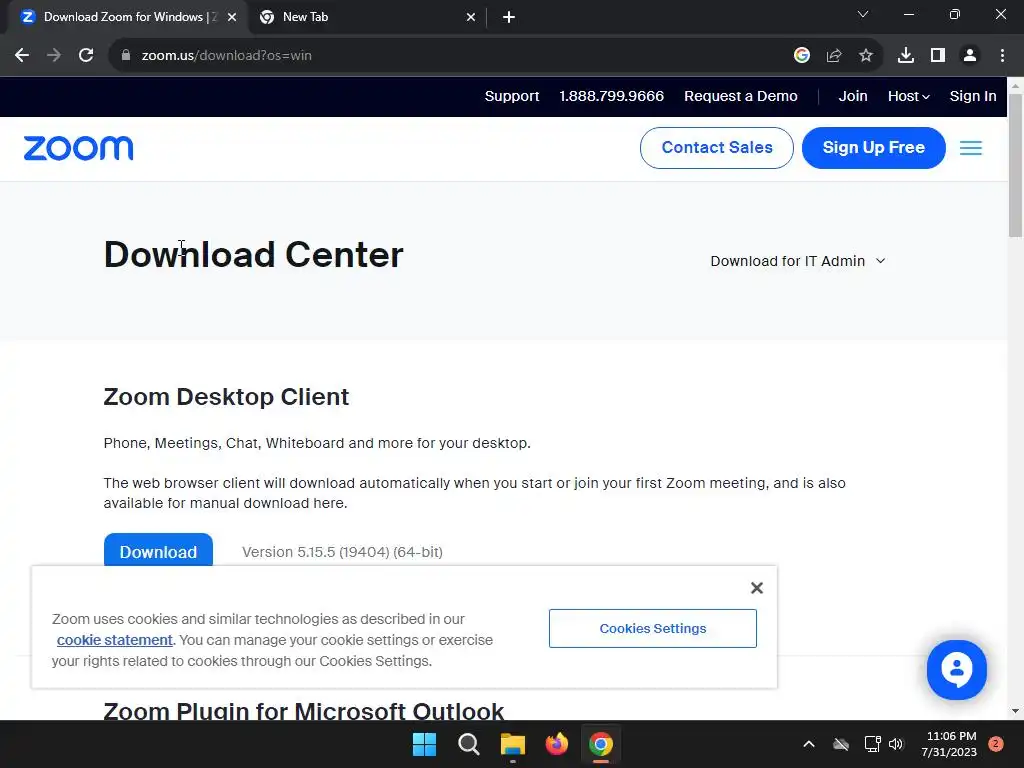Open the cookie statement link
Viewport: 1024px width, 768px height.
click(115, 640)
